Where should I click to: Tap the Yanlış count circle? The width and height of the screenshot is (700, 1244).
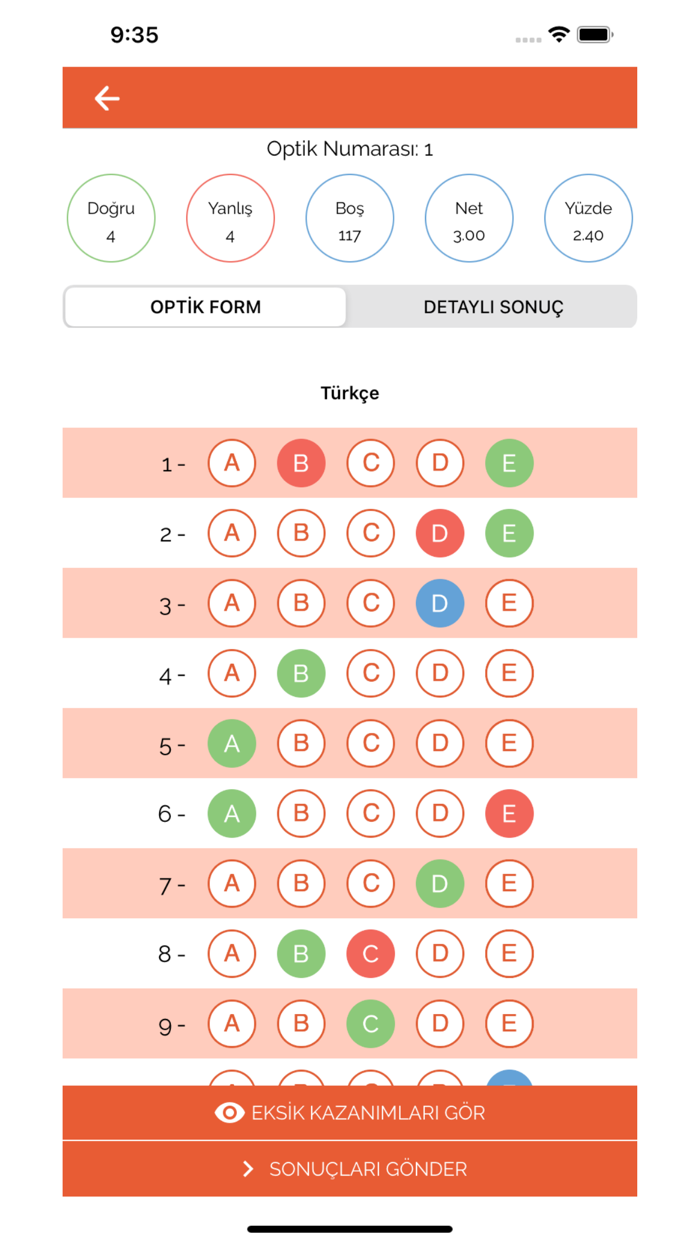[230, 219]
